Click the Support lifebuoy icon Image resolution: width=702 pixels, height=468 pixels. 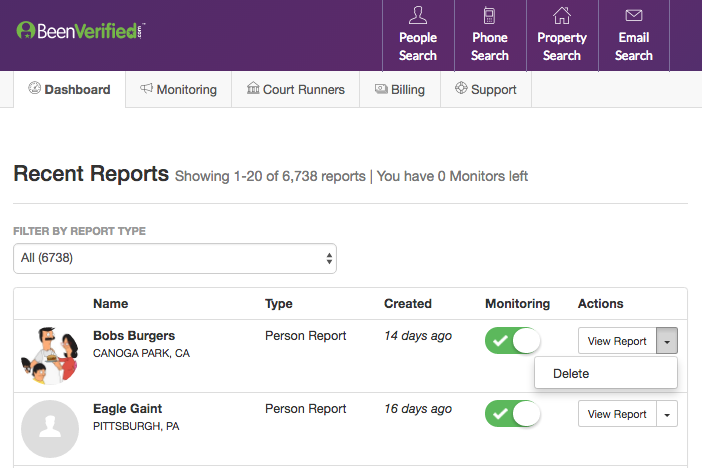[x=461, y=88]
